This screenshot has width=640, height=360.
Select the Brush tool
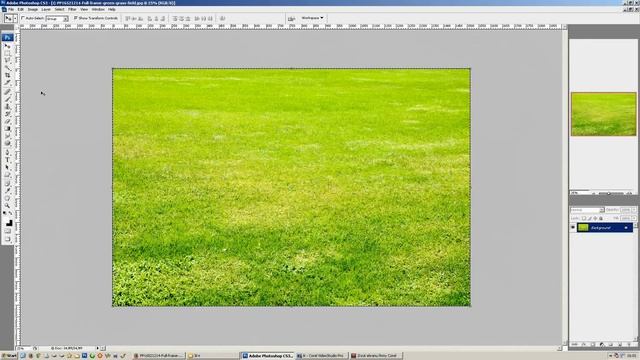click(7, 99)
